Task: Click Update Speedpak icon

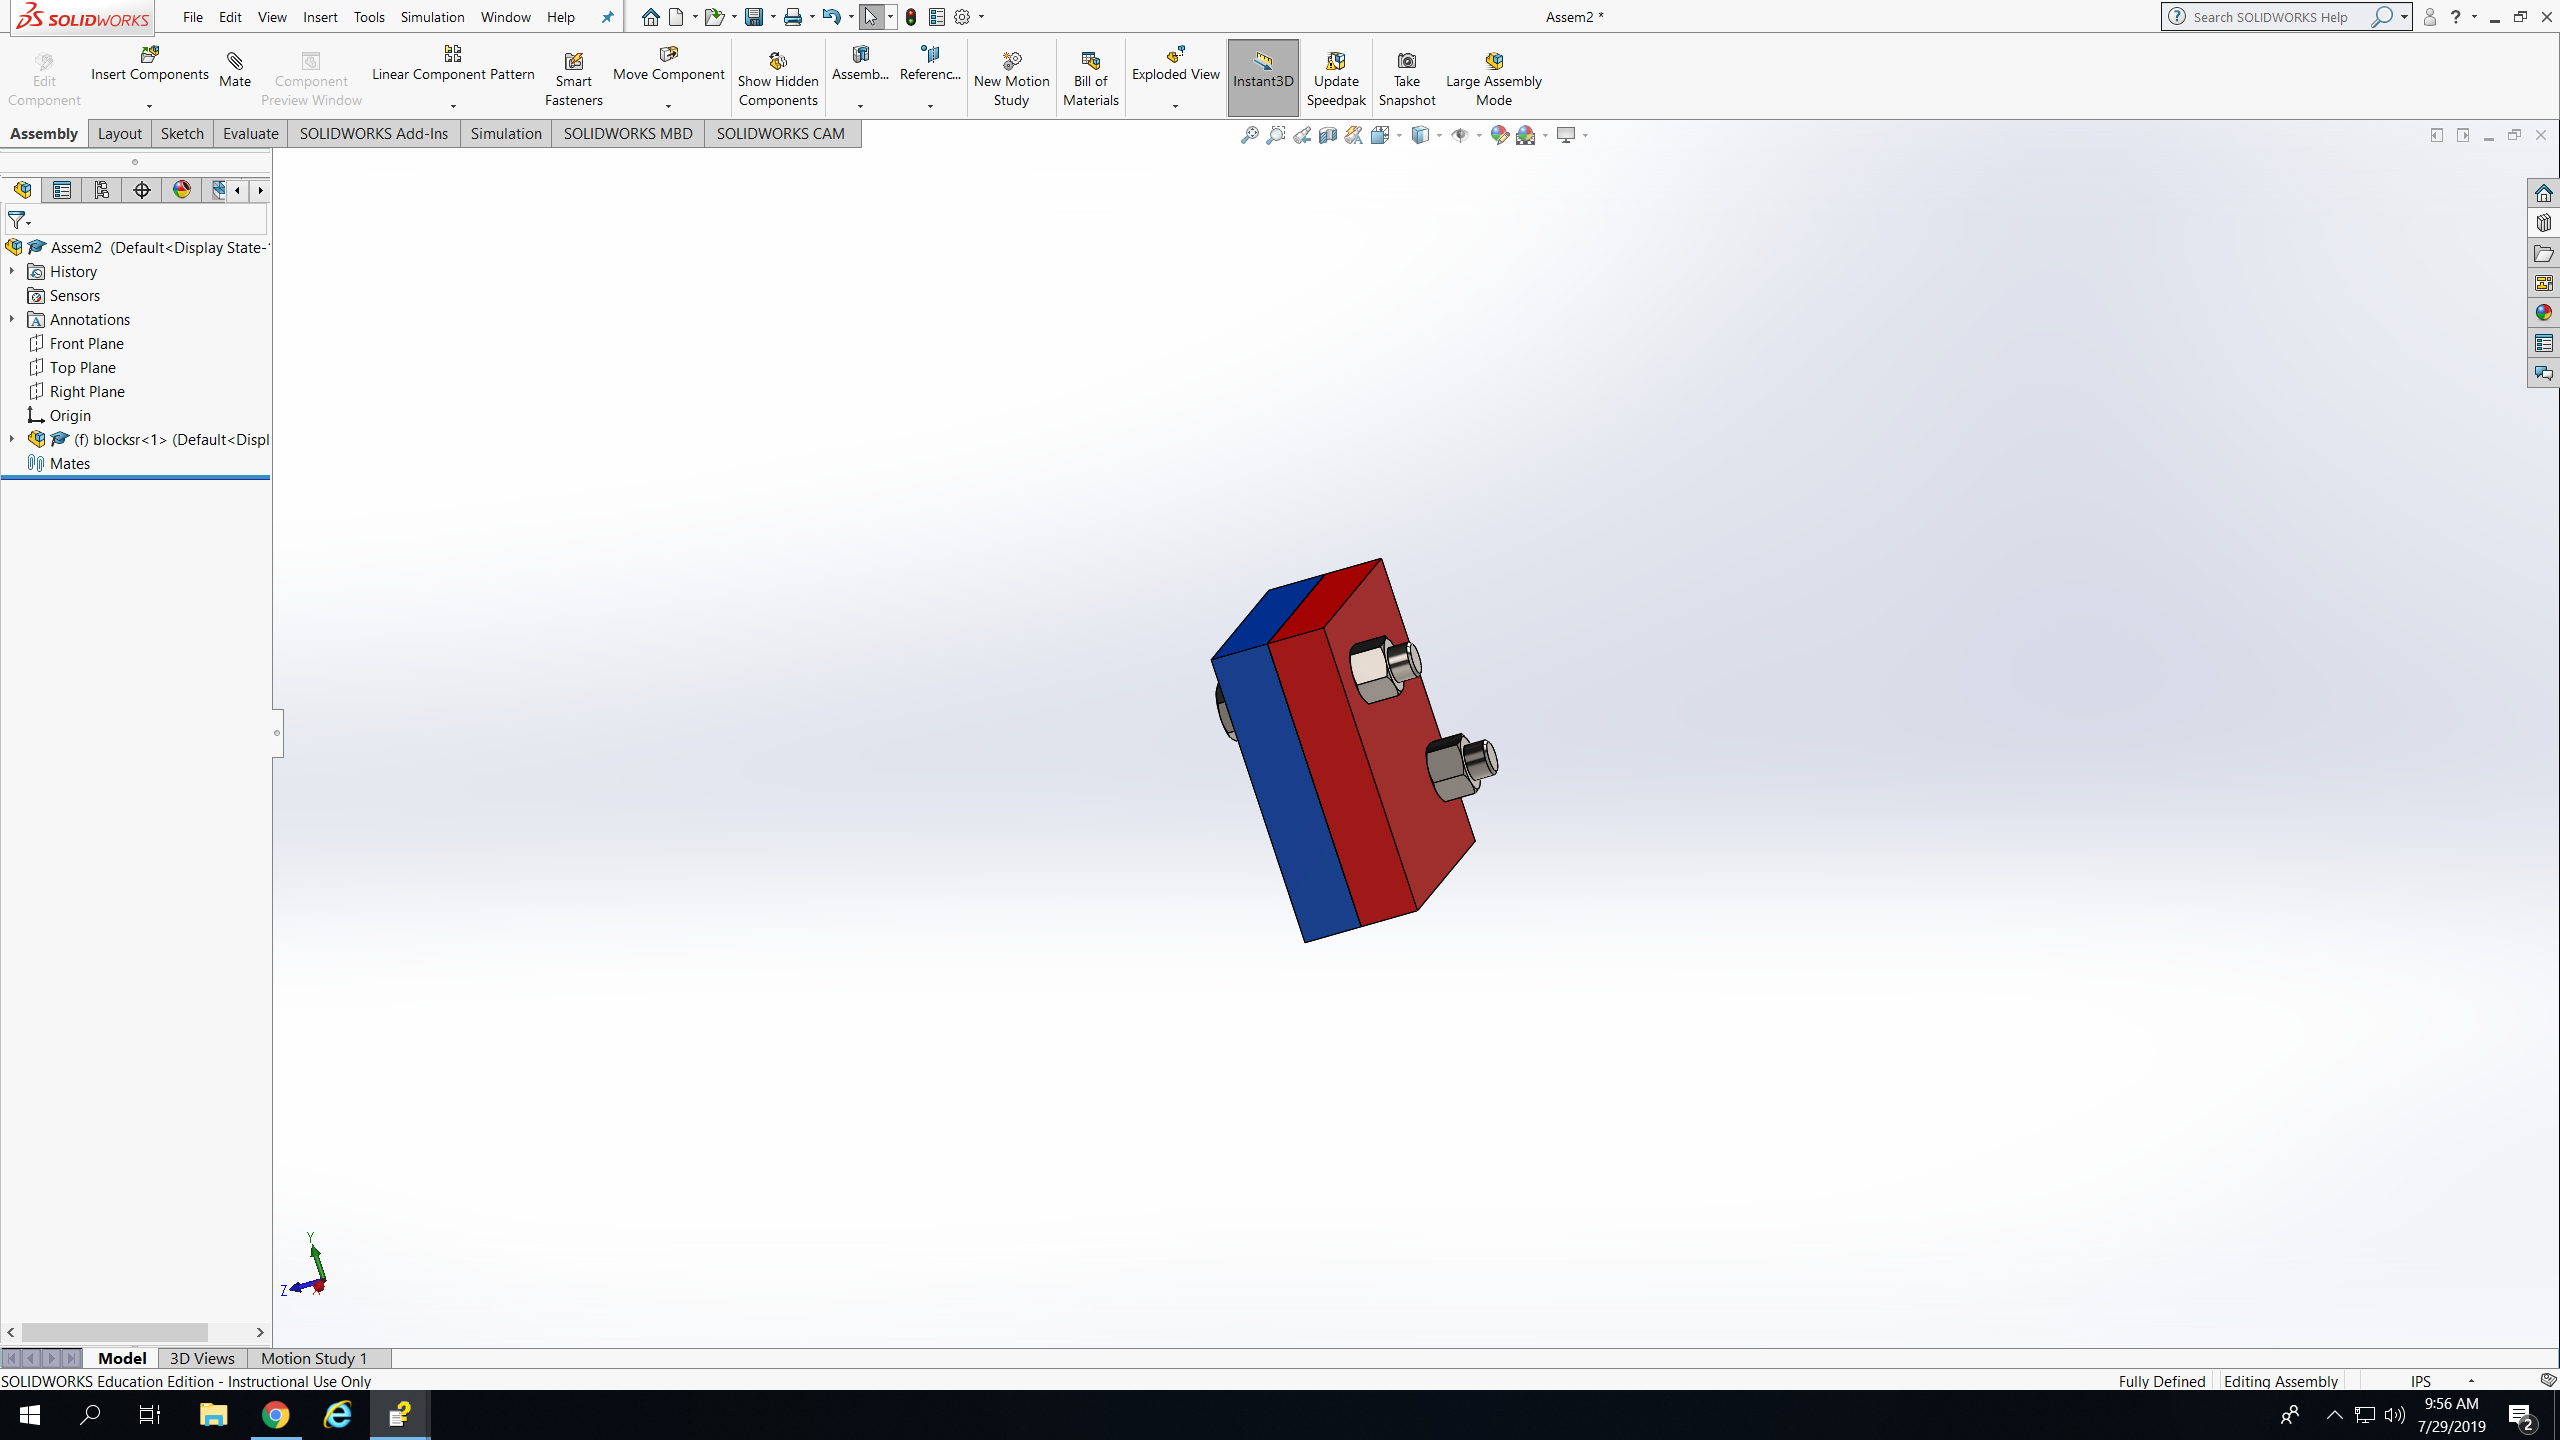Action: (x=1335, y=79)
